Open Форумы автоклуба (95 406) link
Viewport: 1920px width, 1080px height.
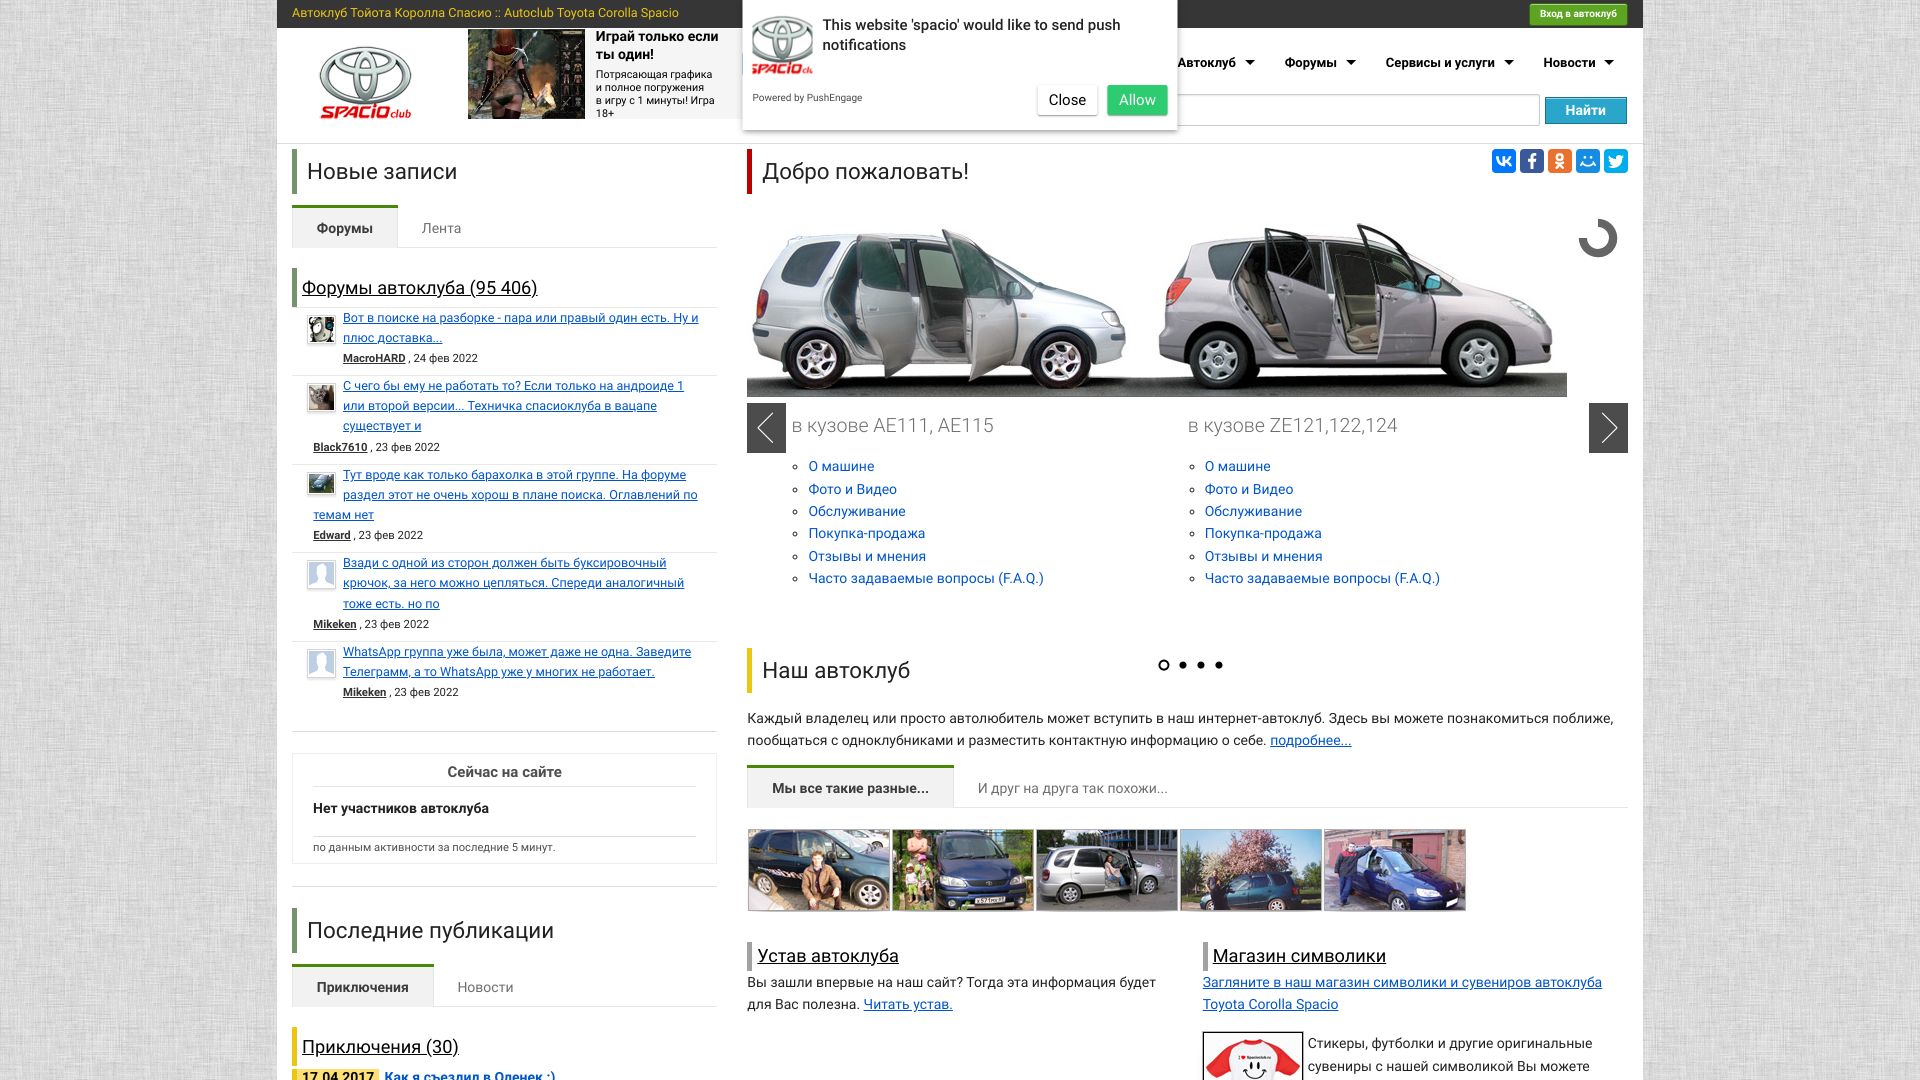tap(419, 288)
